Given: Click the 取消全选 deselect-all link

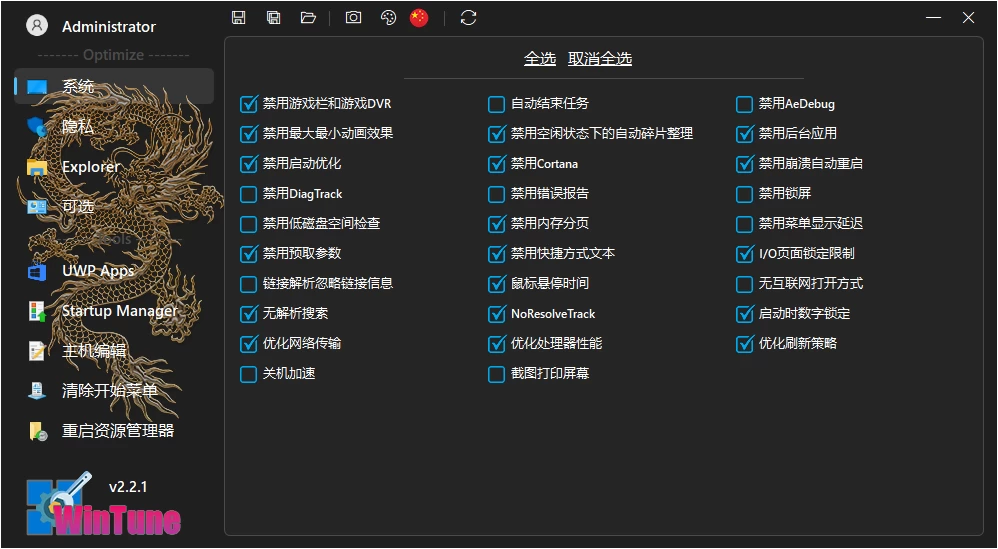Looking at the screenshot, I should pyautogui.click(x=600, y=59).
